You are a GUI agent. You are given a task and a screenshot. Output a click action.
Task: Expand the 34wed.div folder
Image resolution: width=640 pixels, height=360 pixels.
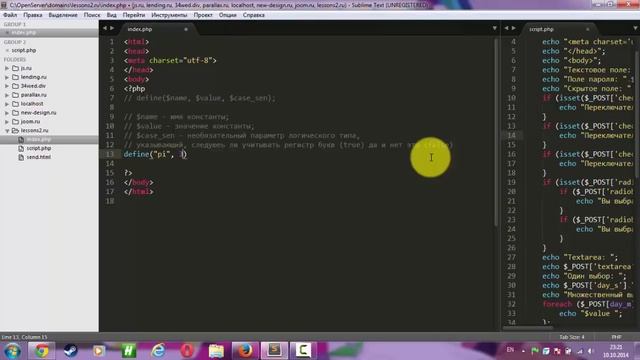[7, 86]
